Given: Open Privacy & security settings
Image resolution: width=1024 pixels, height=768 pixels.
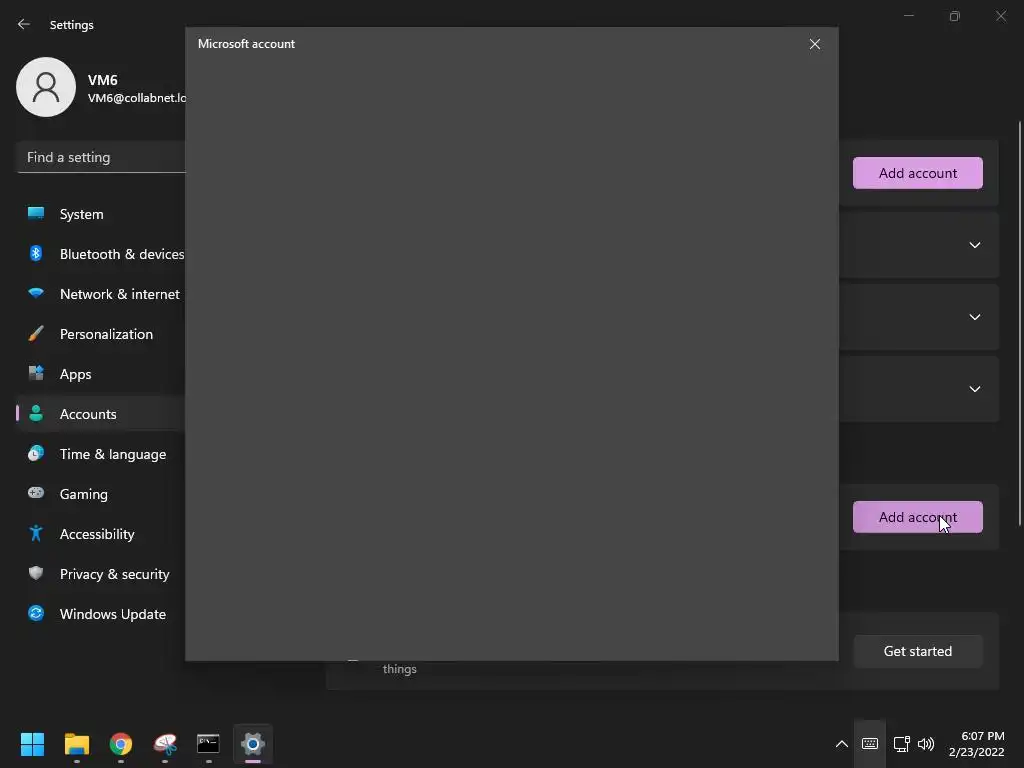Looking at the screenshot, I should 101,574.
